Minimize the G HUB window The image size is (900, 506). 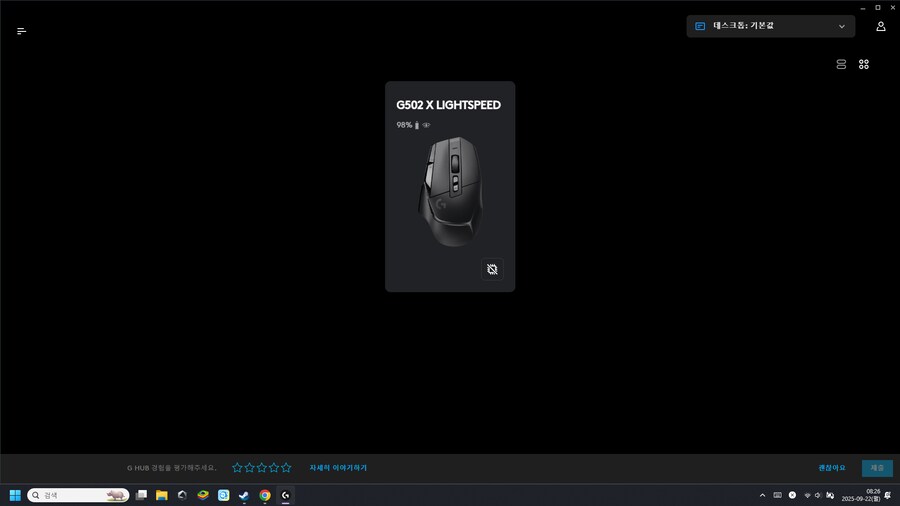point(863,7)
